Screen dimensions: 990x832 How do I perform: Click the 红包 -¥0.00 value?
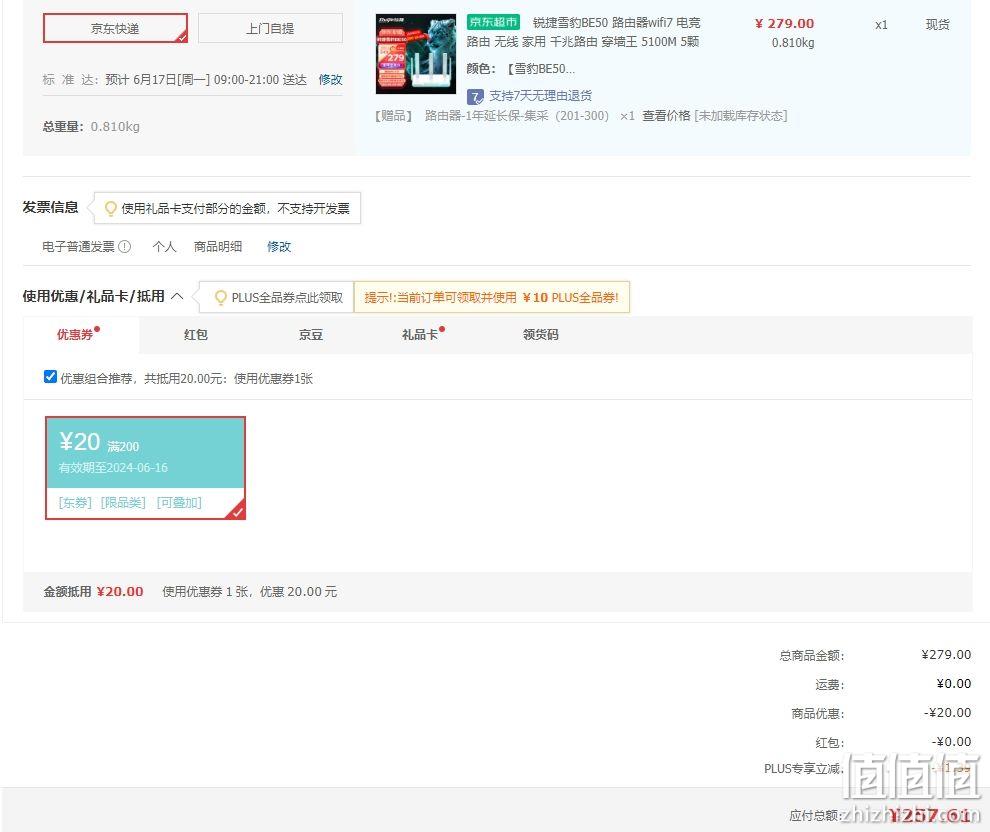[951, 742]
